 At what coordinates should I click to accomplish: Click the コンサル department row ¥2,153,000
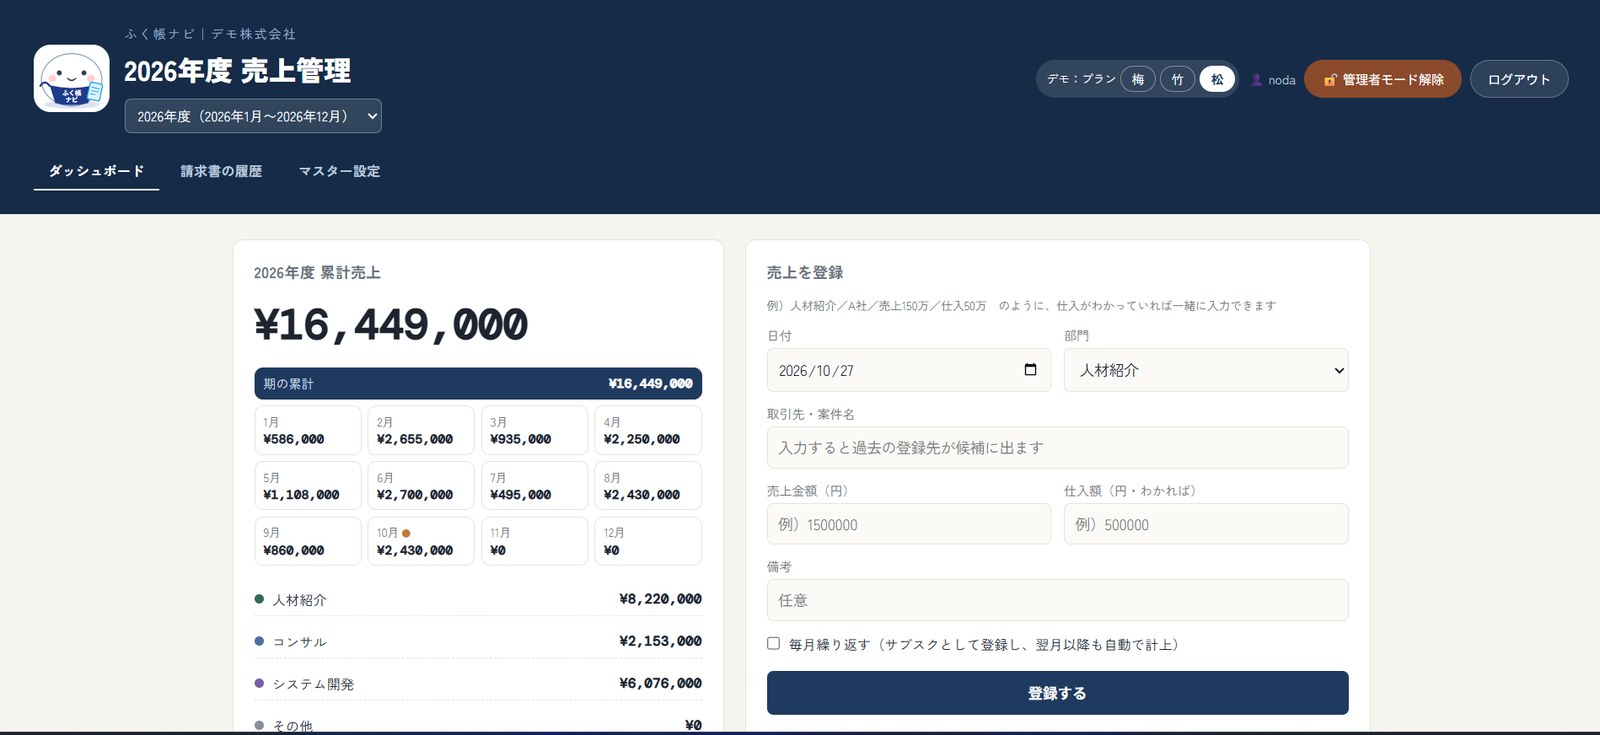(x=478, y=641)
